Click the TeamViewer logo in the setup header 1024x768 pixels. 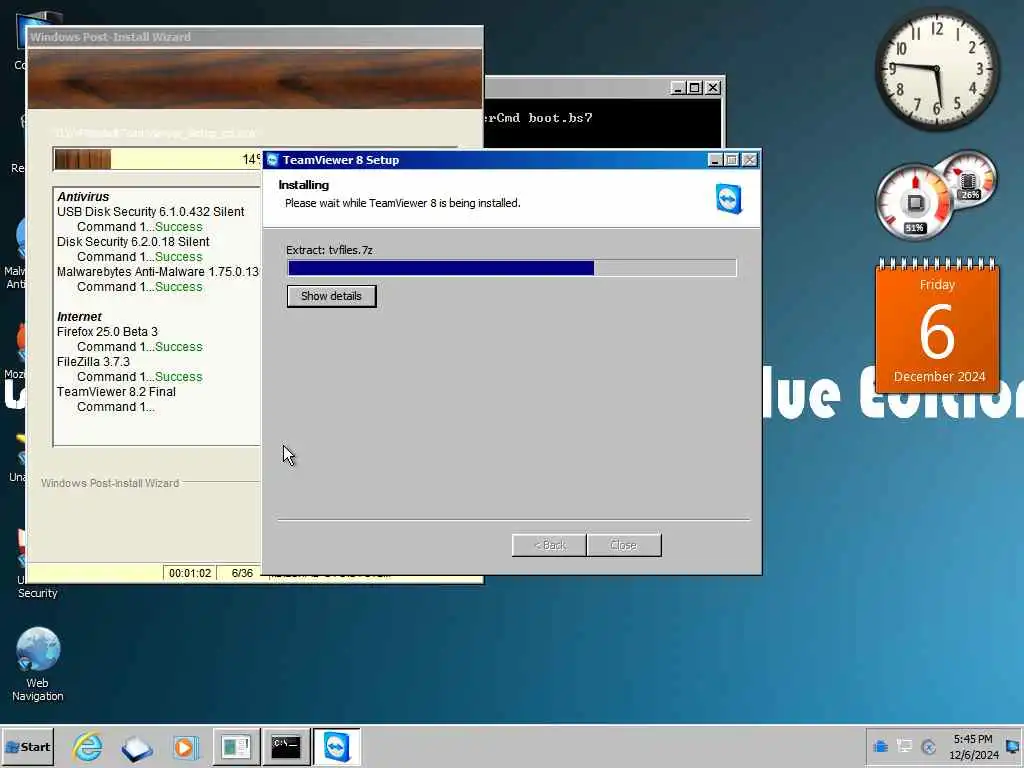729,199
